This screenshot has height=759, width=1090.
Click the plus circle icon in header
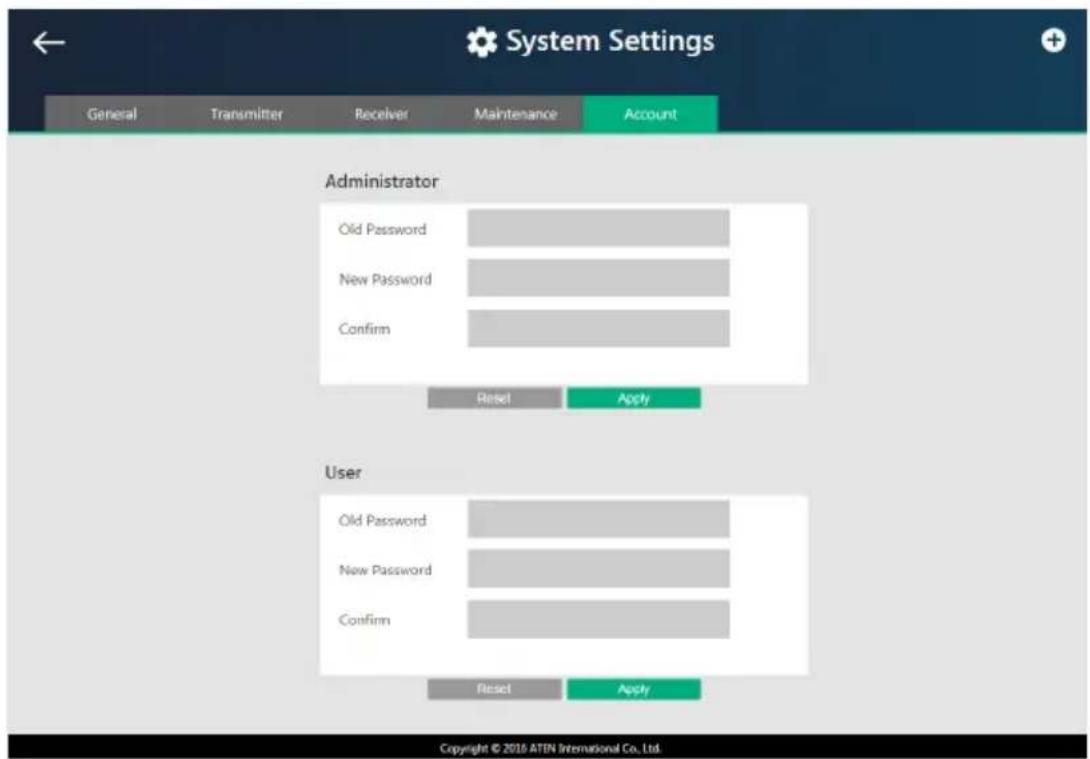click(x=1053, y=41)
